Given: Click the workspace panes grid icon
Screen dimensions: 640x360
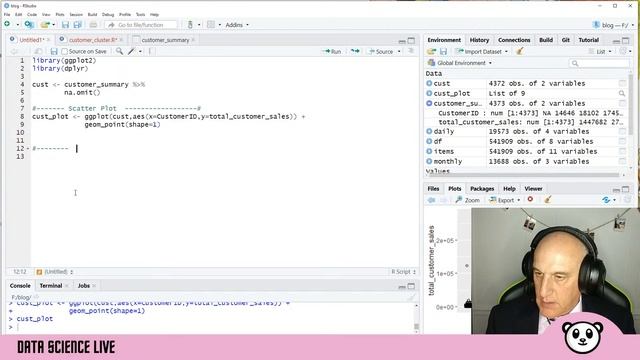Looking at the screenshot, I should (x=211, y=24).
